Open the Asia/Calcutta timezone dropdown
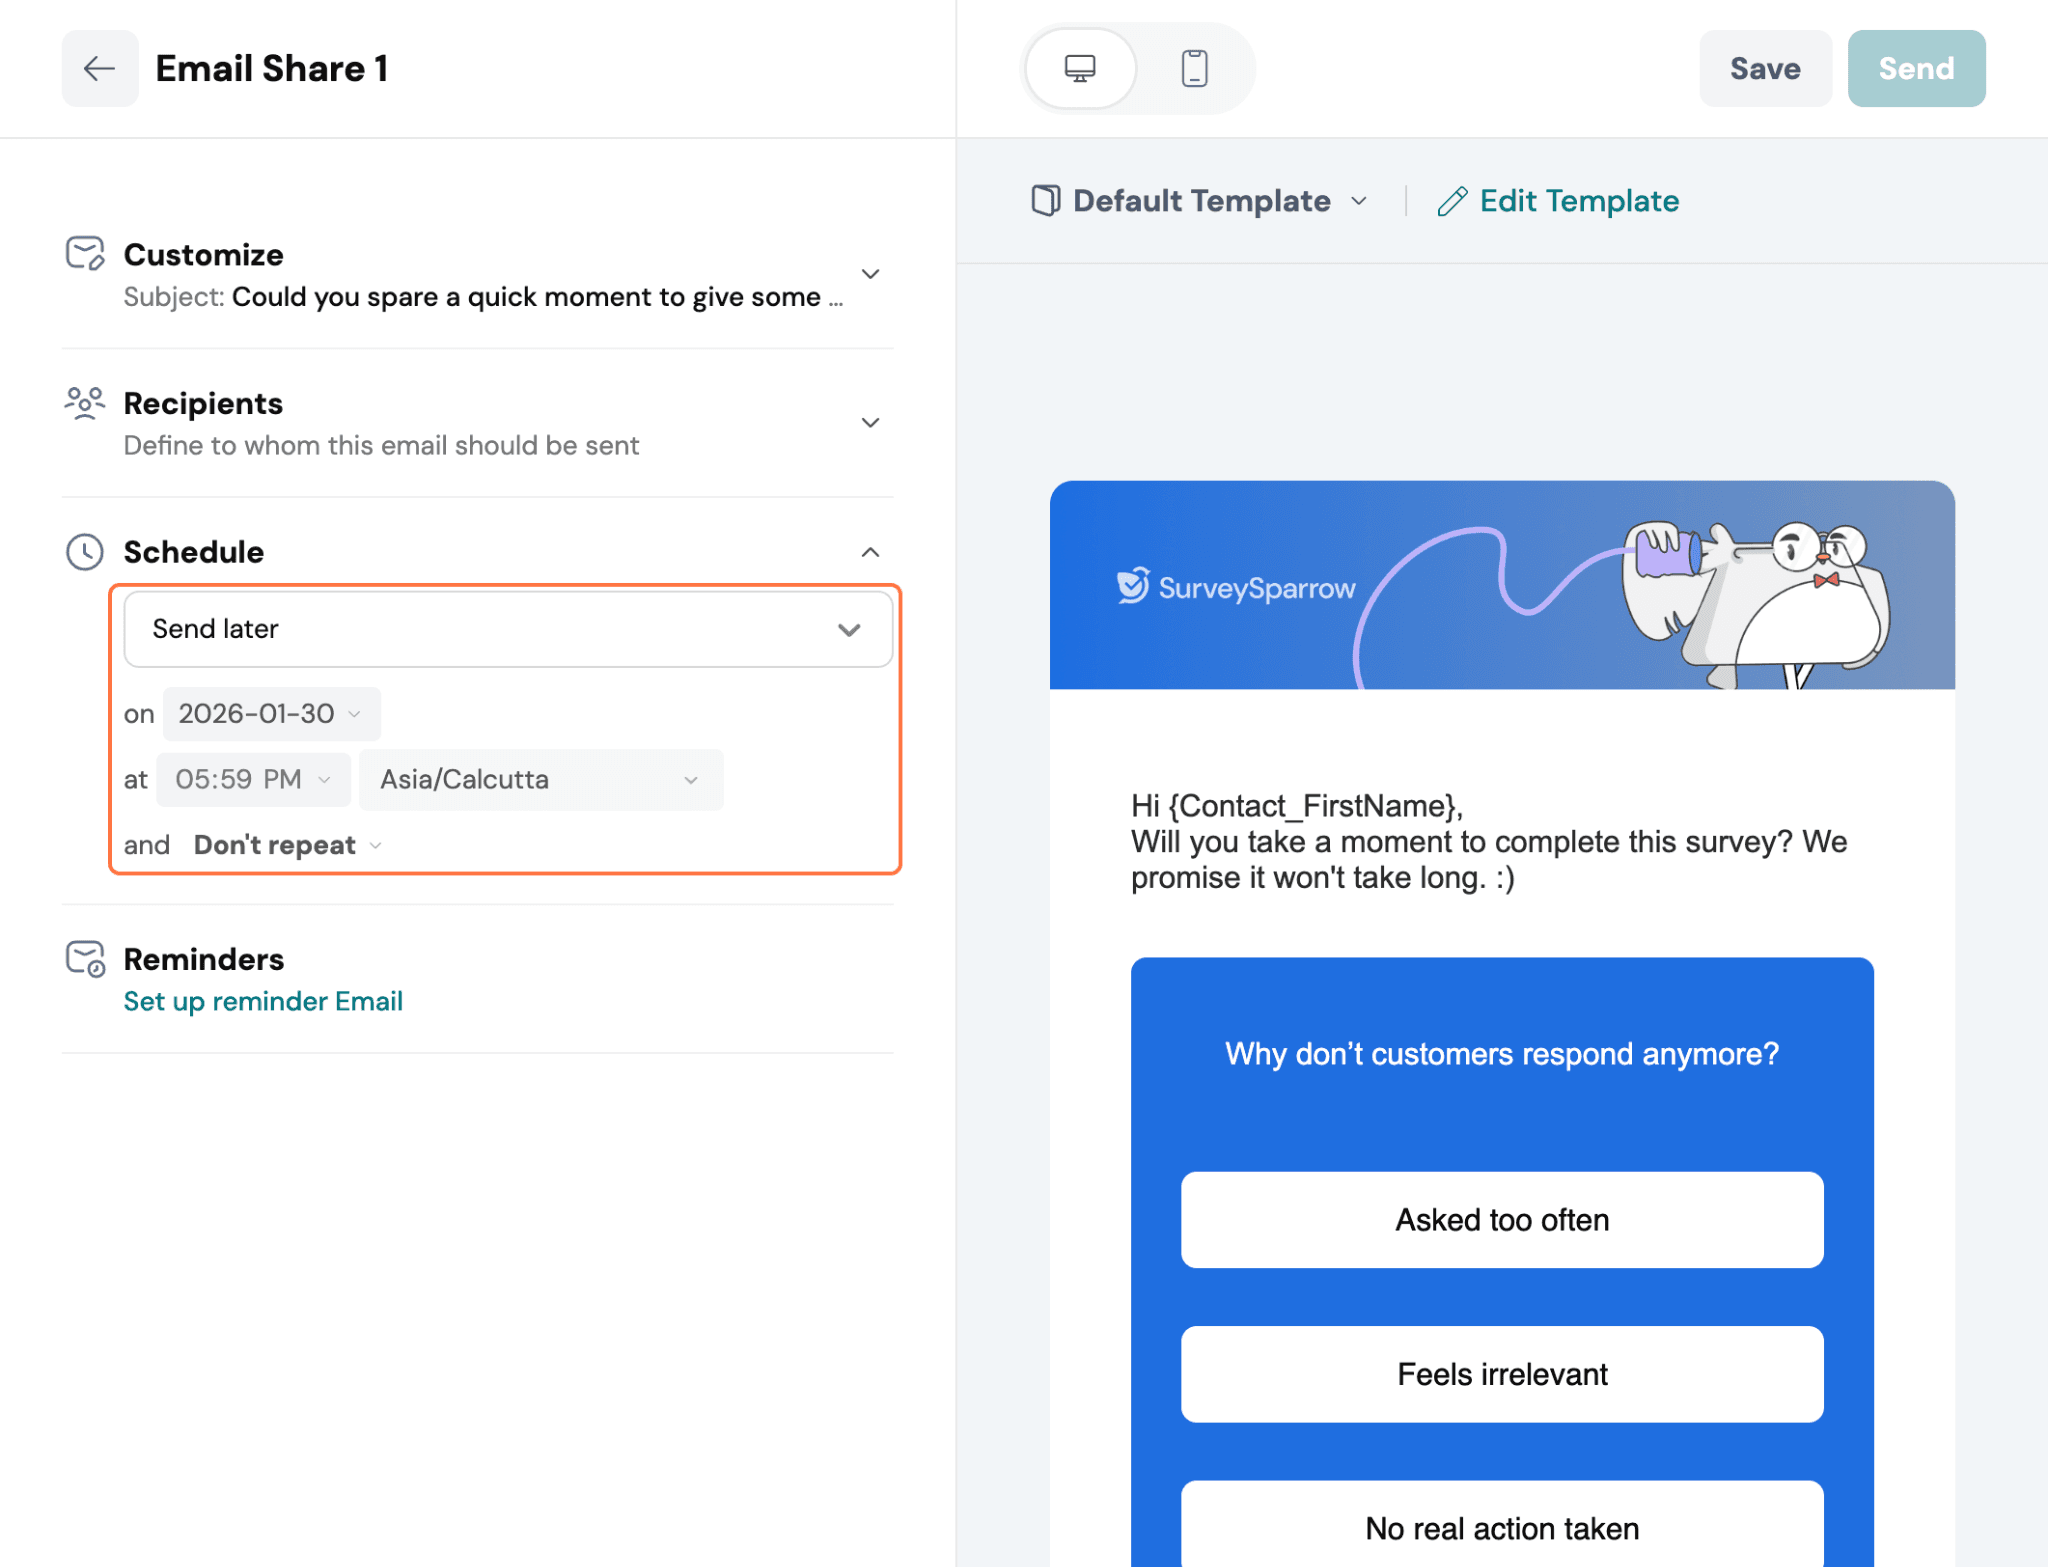The image size is (2048, 1567). 540,780
